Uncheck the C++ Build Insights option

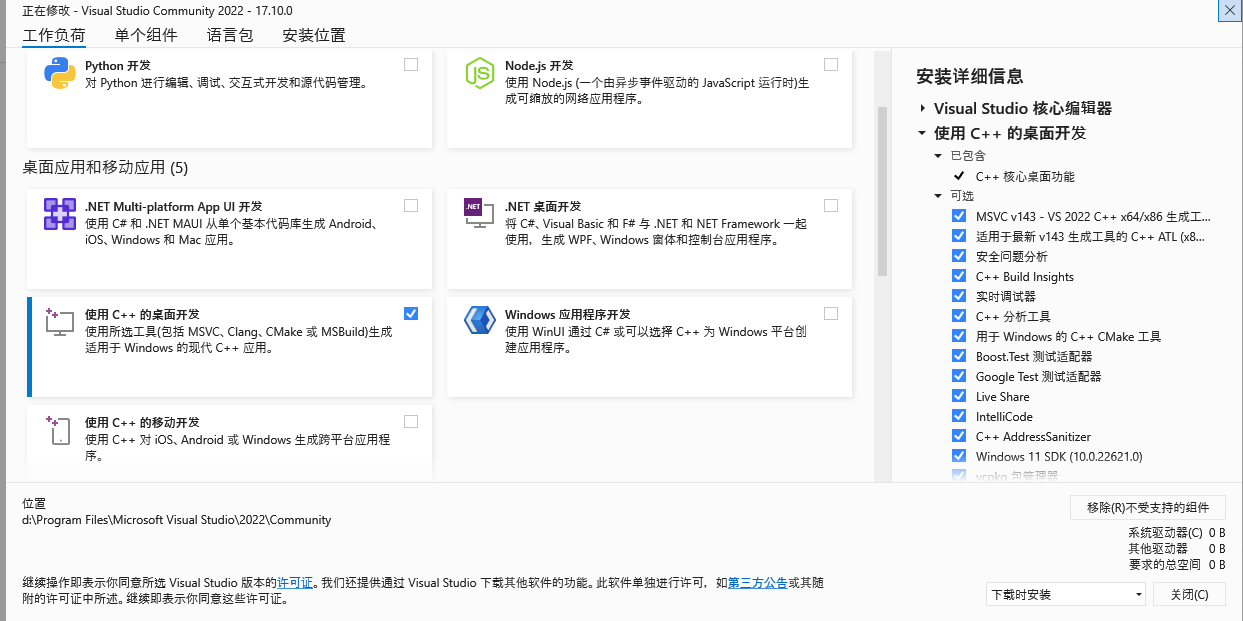pyautogui.click(x=959, y=276)
